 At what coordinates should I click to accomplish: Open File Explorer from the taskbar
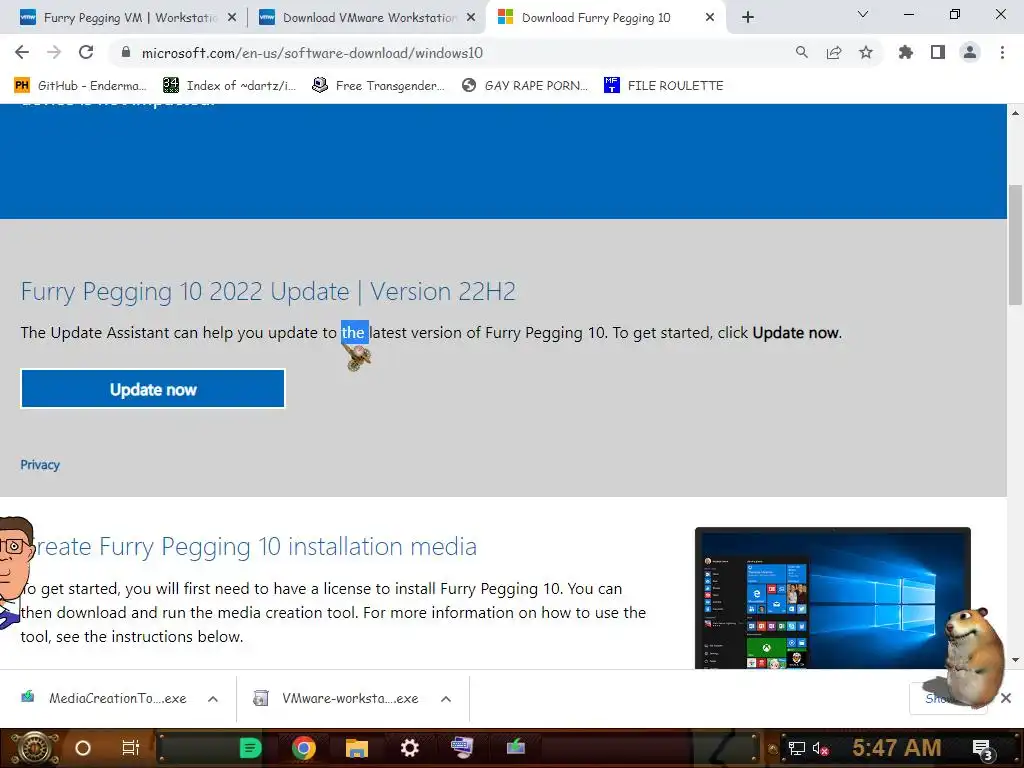[x=357, y=748]
